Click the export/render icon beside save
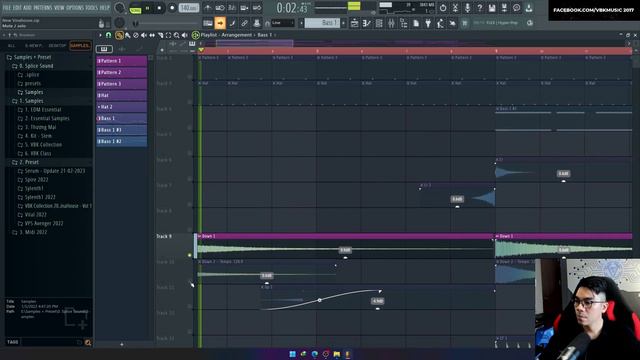Image resolution: width=640 pixels, height=360 pixels. [x=504, y=8]
